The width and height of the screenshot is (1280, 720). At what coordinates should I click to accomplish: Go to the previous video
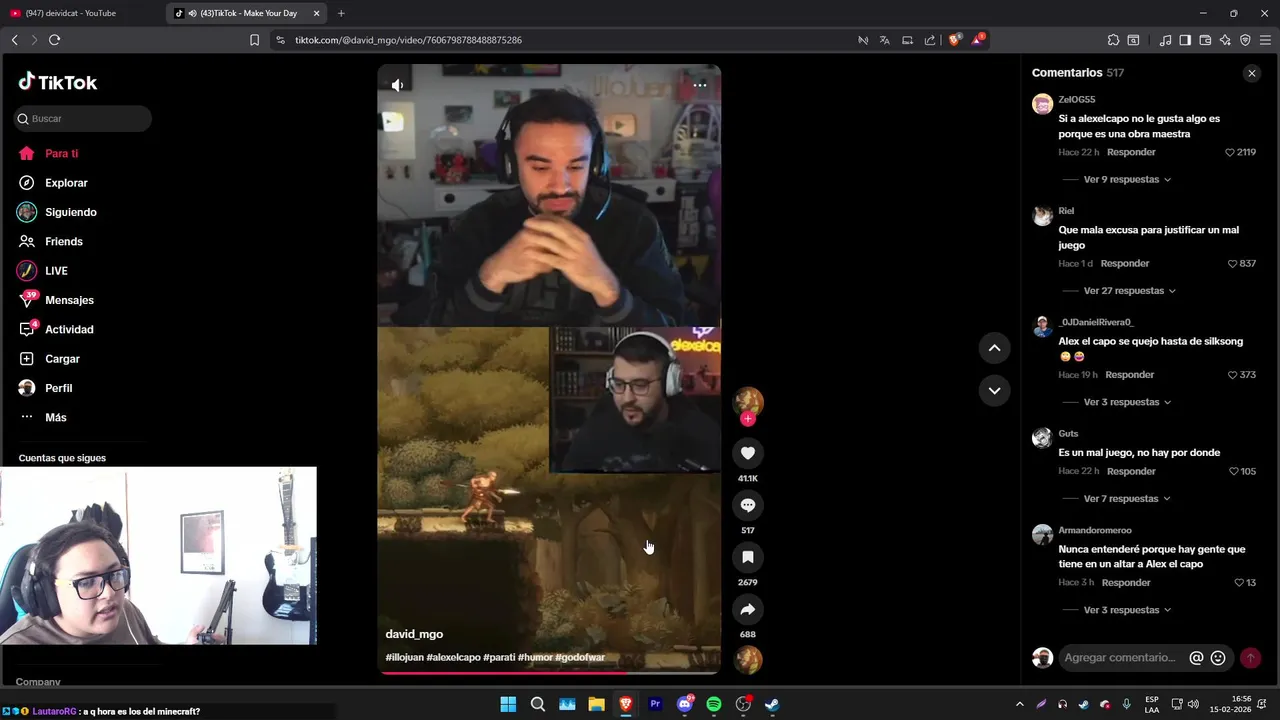pos(994,348)
